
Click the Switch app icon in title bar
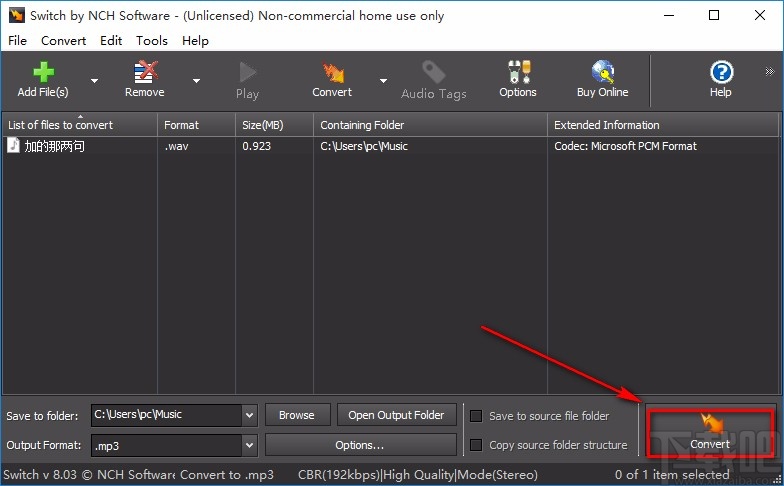(x=16, y=16)
